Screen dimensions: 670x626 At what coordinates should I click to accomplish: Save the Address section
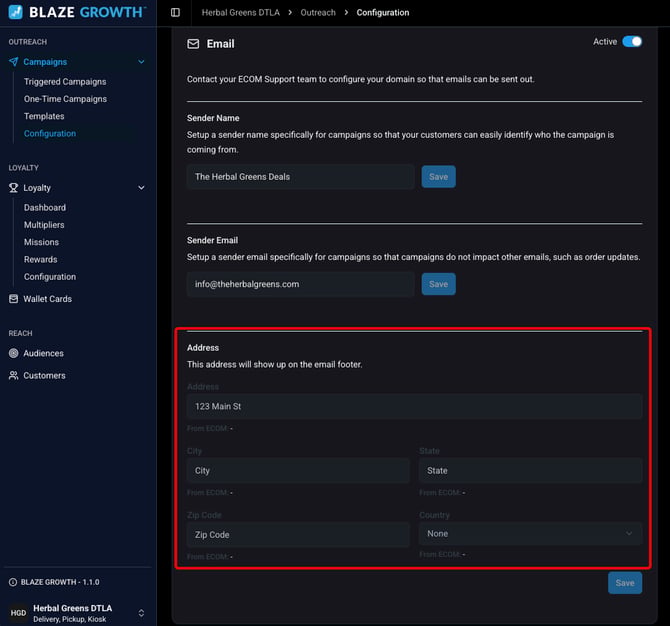click(x=625, y=583)
